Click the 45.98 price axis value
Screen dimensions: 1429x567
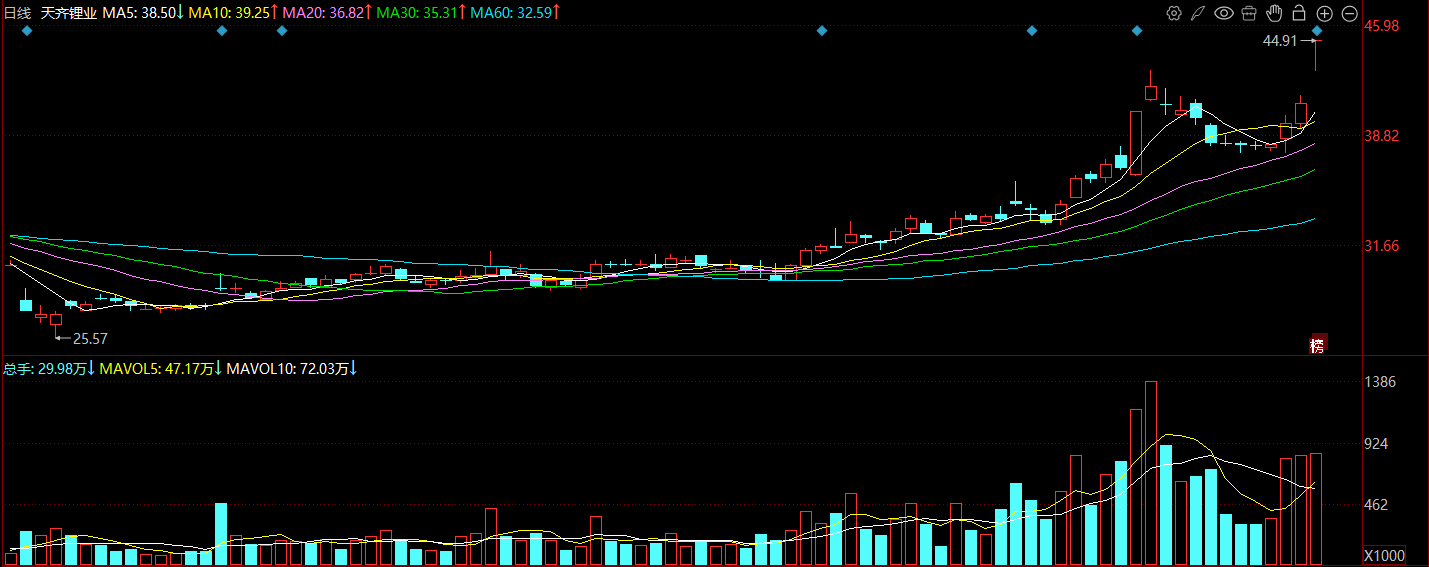1382,26
